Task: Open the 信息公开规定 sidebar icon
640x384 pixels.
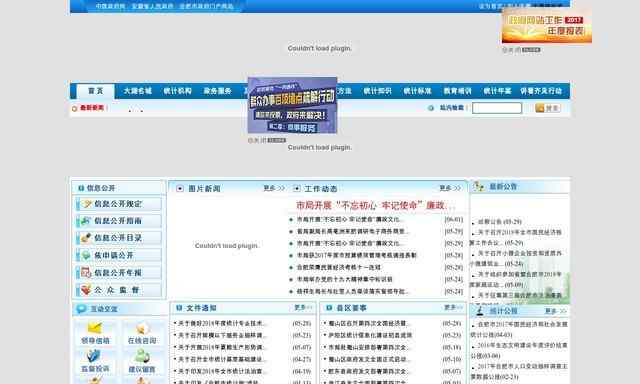Action: click(86, 204)
